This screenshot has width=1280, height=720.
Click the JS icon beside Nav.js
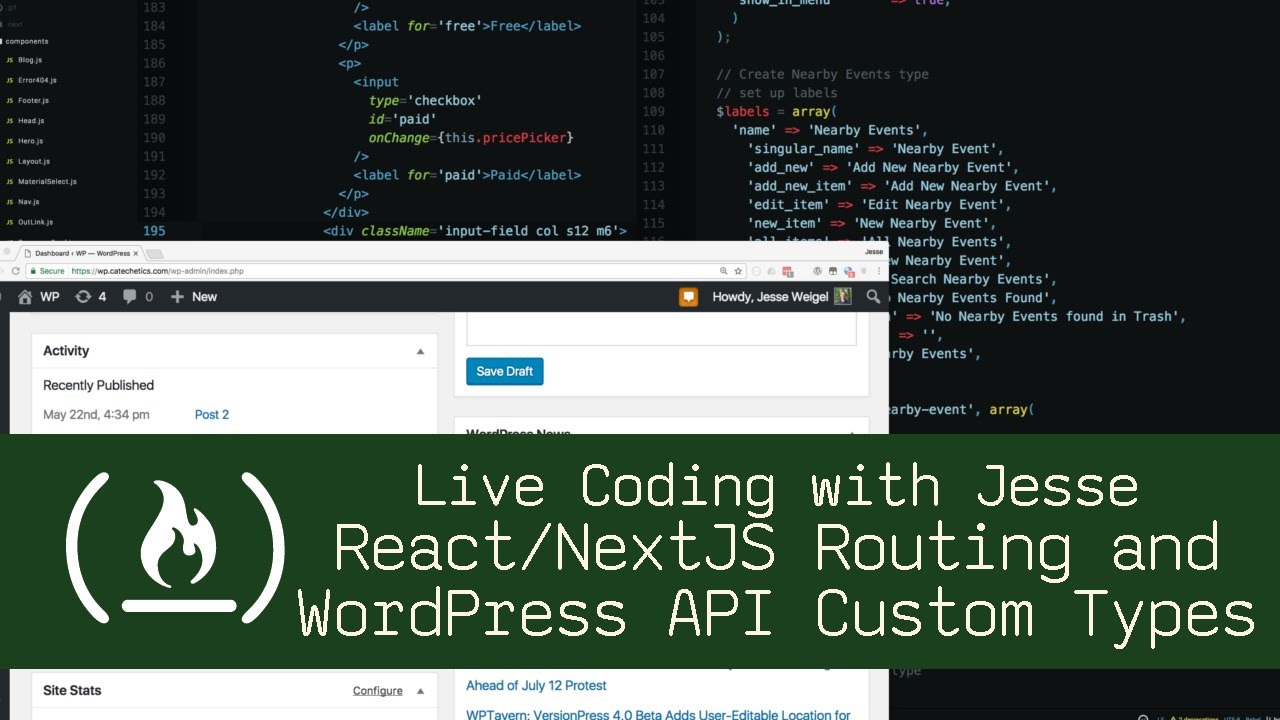pos(9,202)
